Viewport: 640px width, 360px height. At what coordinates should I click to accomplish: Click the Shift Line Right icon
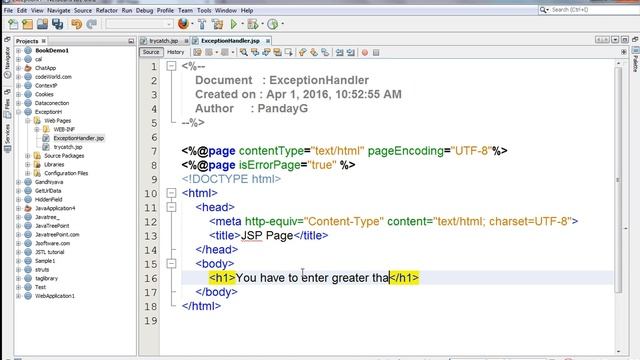click(x=351, y=52)
